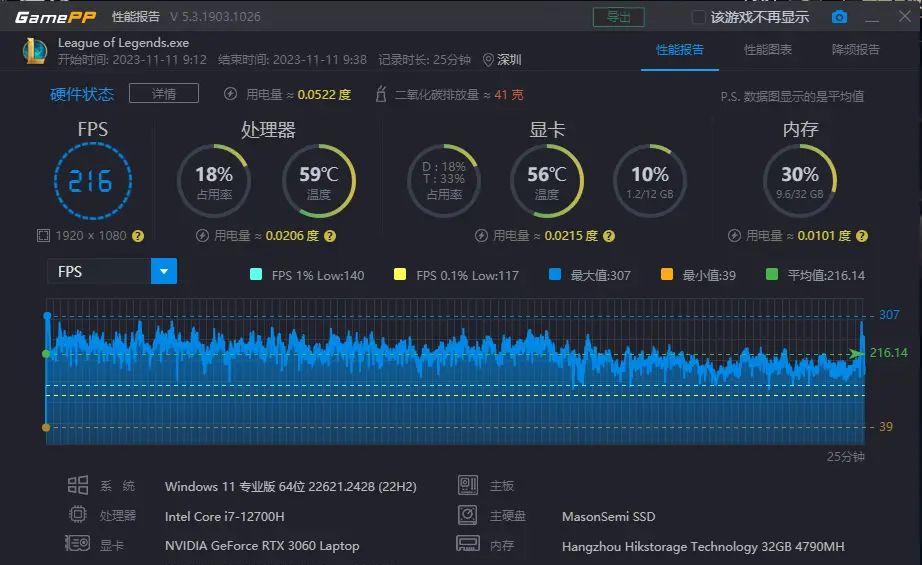The image size is (922, 565).
Task: Click the Hangzhou Hikstorage Technology 32GB text
Action: tap(703, 547)
